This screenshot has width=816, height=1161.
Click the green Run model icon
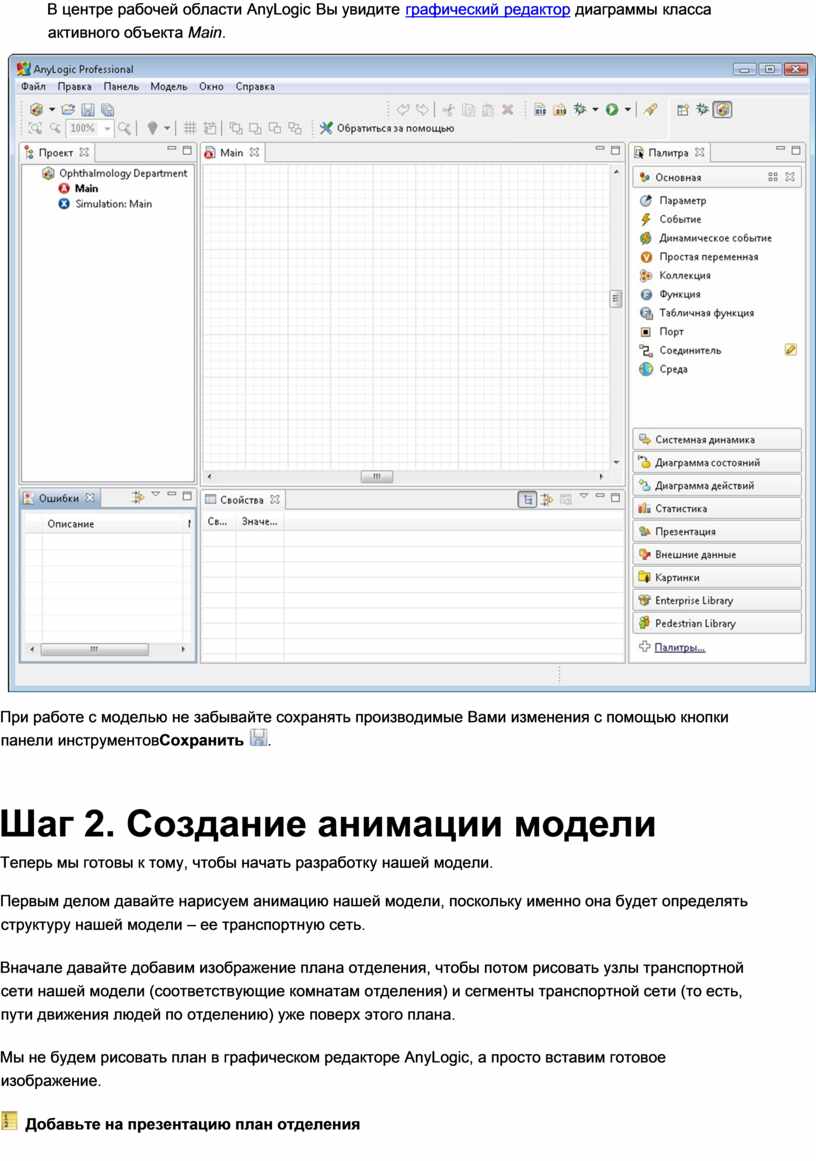click(612, 110)
